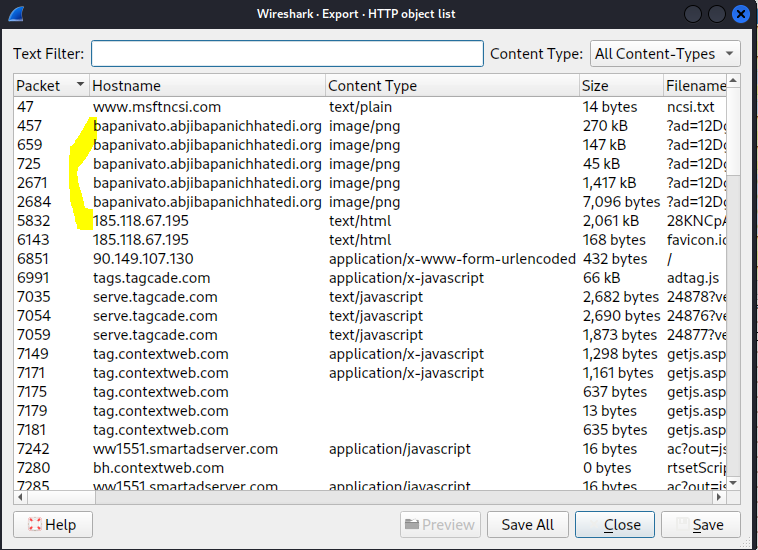Sort by the Packet column header

51,86
